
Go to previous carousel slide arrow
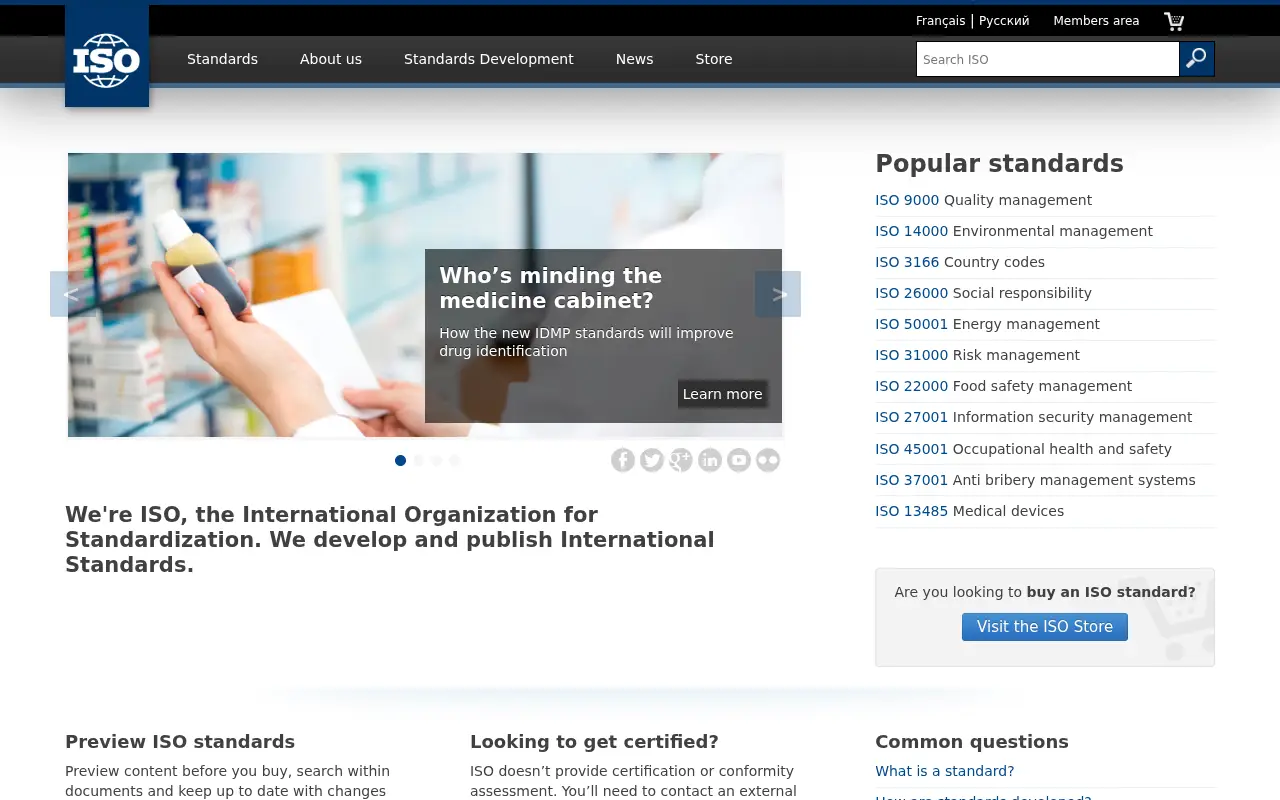tap(73, 294)
